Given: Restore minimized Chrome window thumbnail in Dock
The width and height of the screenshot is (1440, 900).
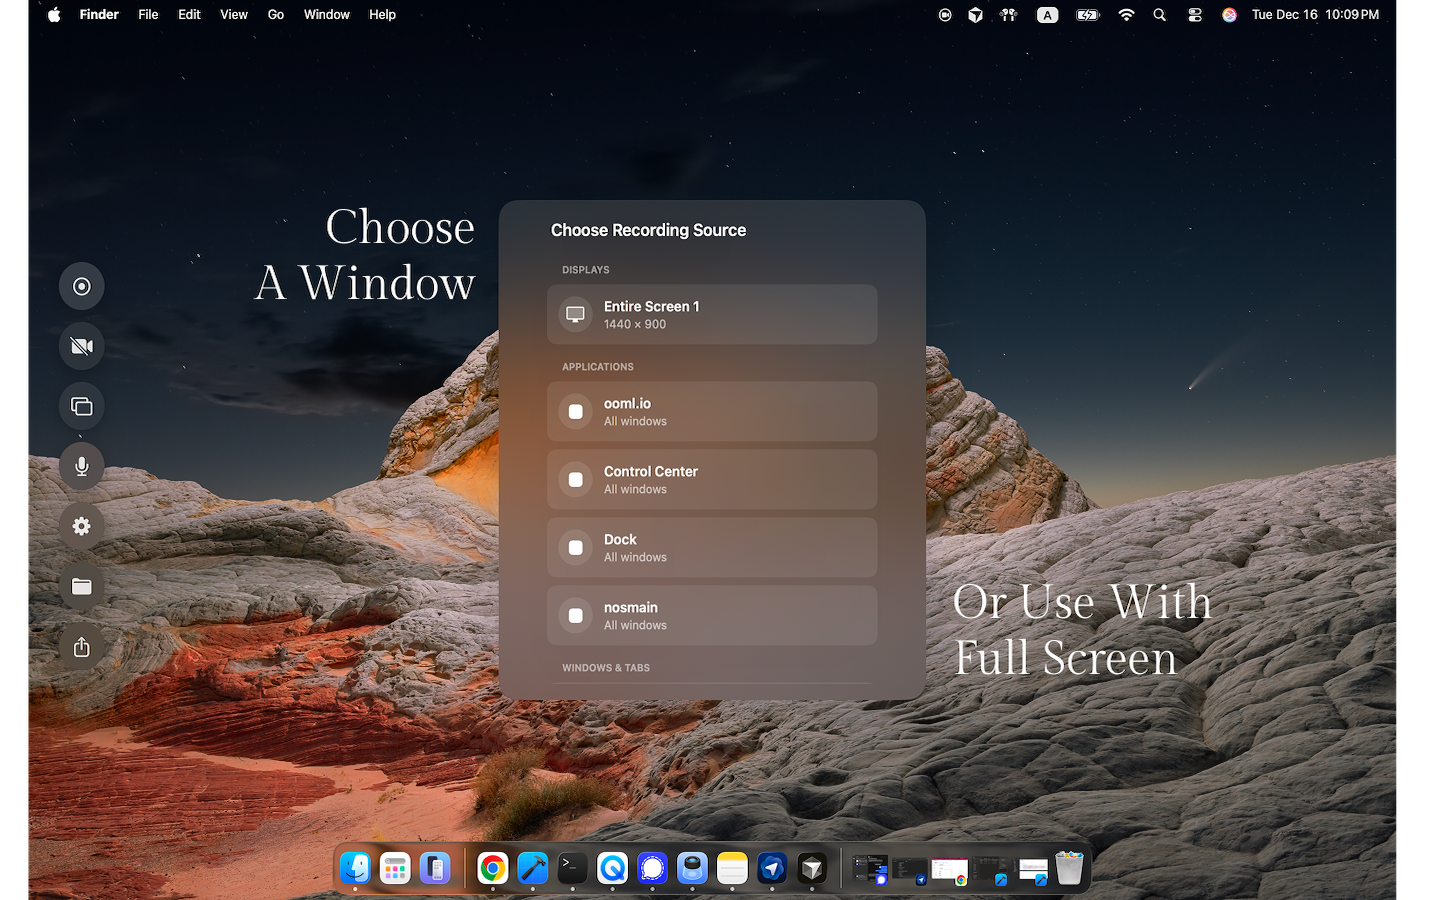Looking at the screenshot, I should tap(950, 871).
